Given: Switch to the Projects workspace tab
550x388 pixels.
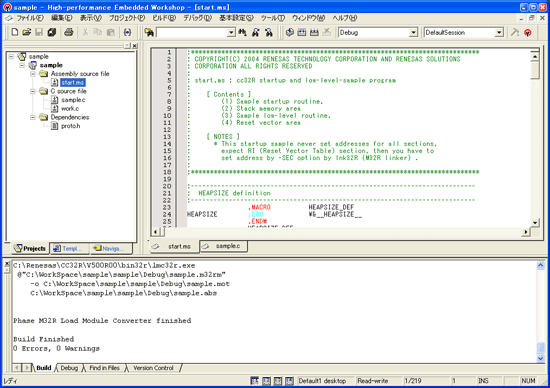Looking at the screenshot, I should pos(30,248).
